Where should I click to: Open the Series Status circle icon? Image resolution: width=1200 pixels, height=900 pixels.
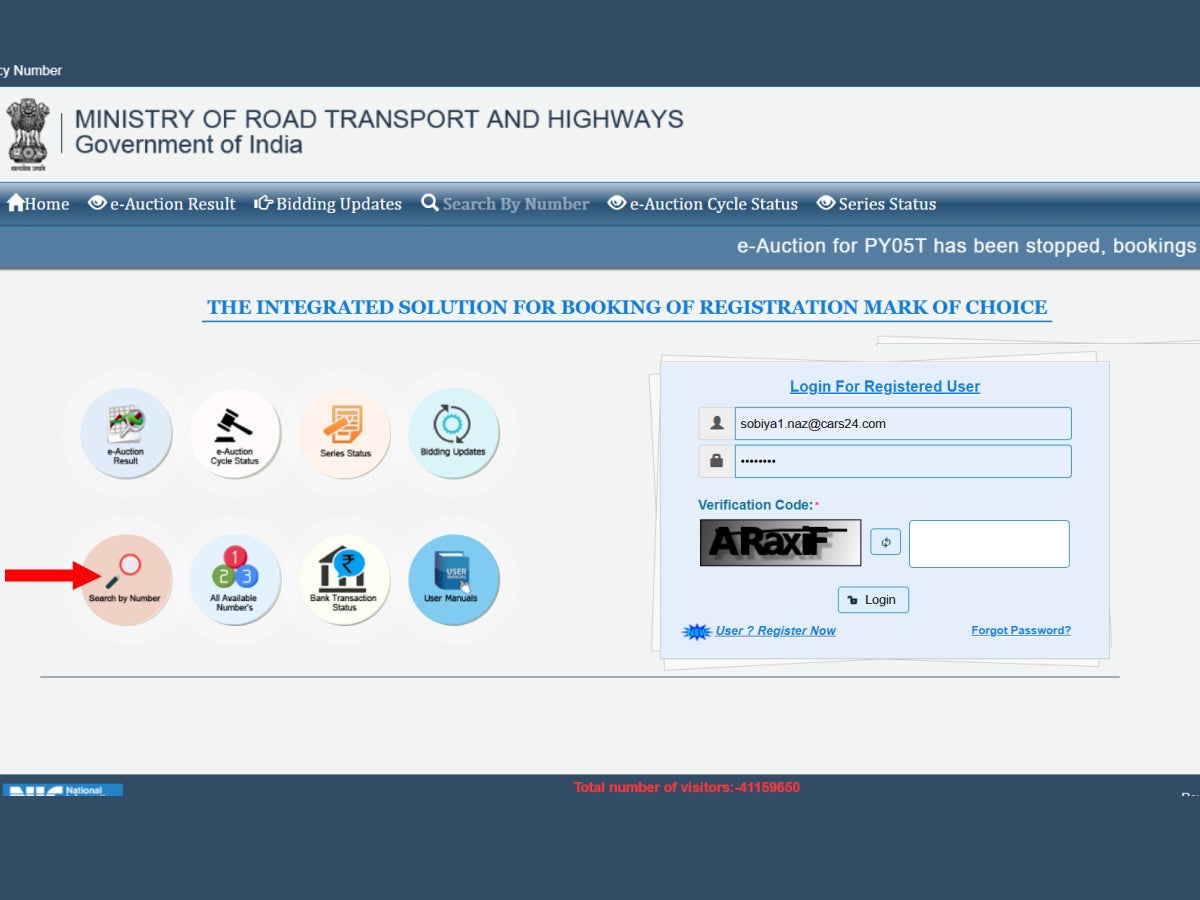click(345, 434)
